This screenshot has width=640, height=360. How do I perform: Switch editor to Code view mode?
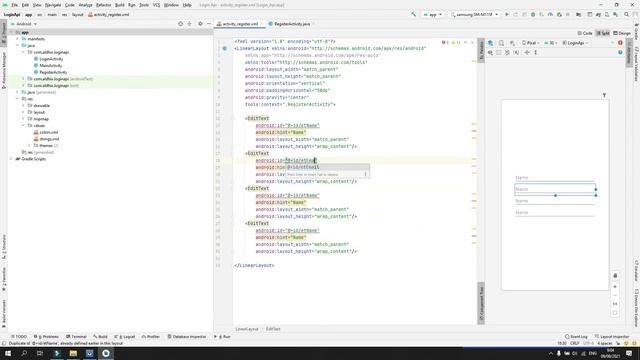coord(585,33)
